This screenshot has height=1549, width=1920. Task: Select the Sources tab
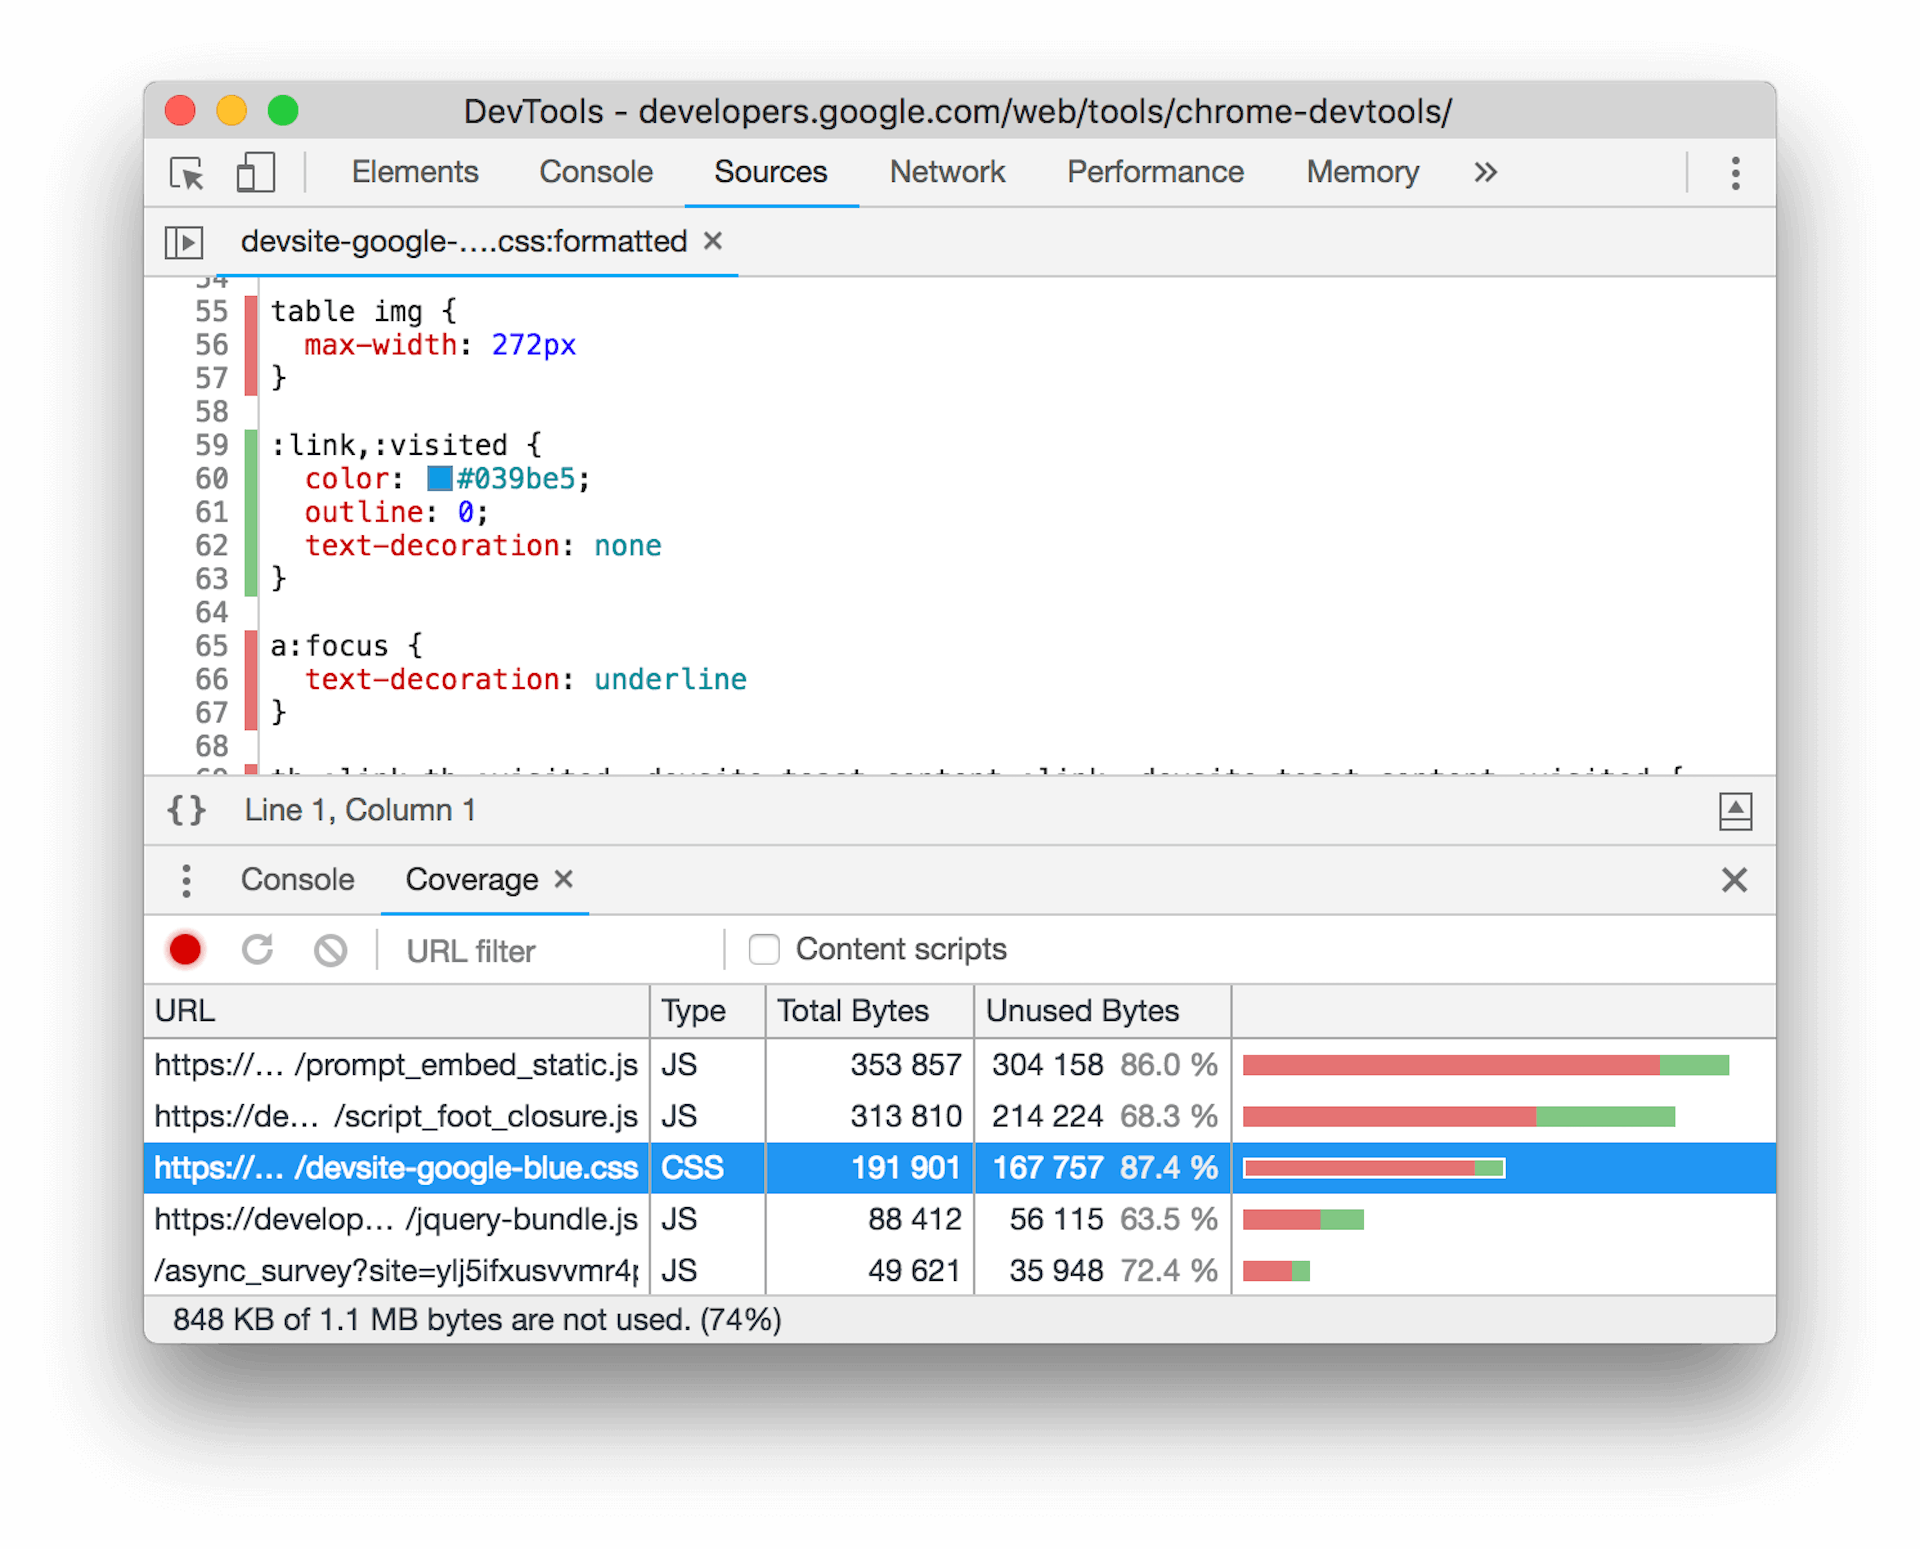770,172
